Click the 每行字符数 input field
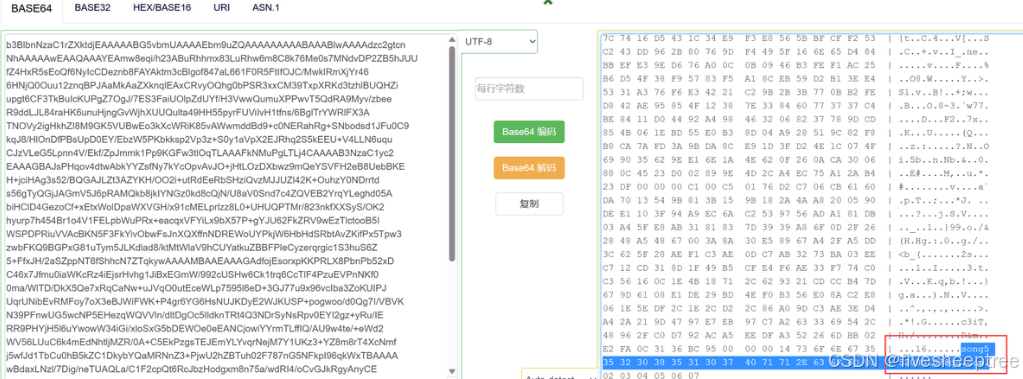Image resolution: width=1023 pixels, height=379 pixels. click(528, 89)
